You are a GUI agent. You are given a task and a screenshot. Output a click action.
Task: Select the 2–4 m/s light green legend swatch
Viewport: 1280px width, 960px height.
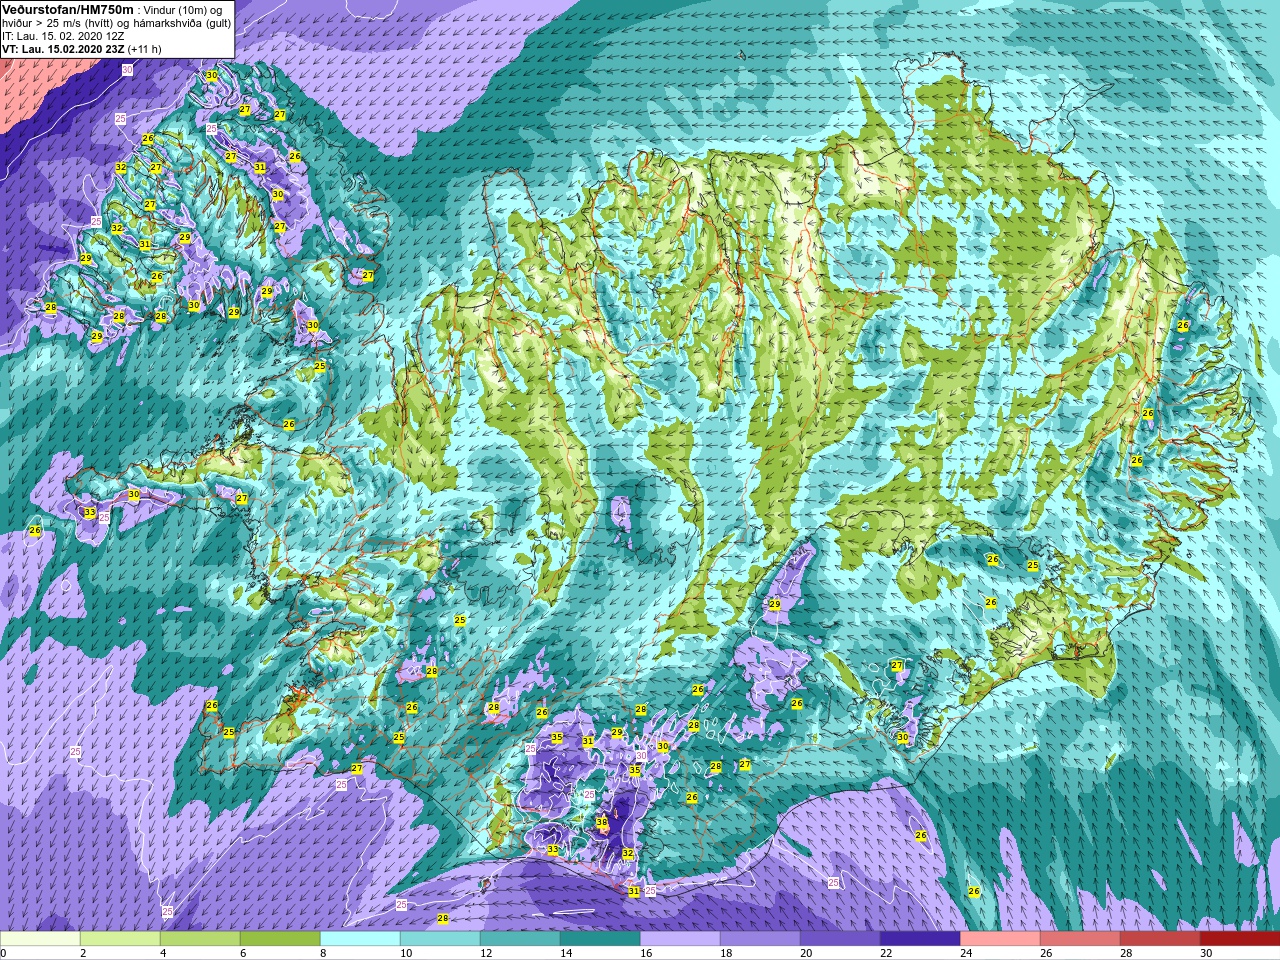click(x=120, y=939)
